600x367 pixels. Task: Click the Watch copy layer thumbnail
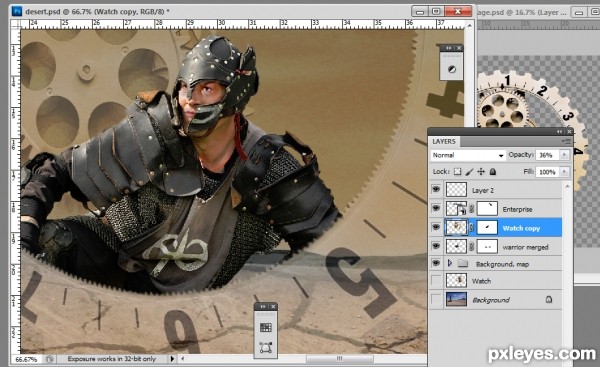tap(457, 227)
